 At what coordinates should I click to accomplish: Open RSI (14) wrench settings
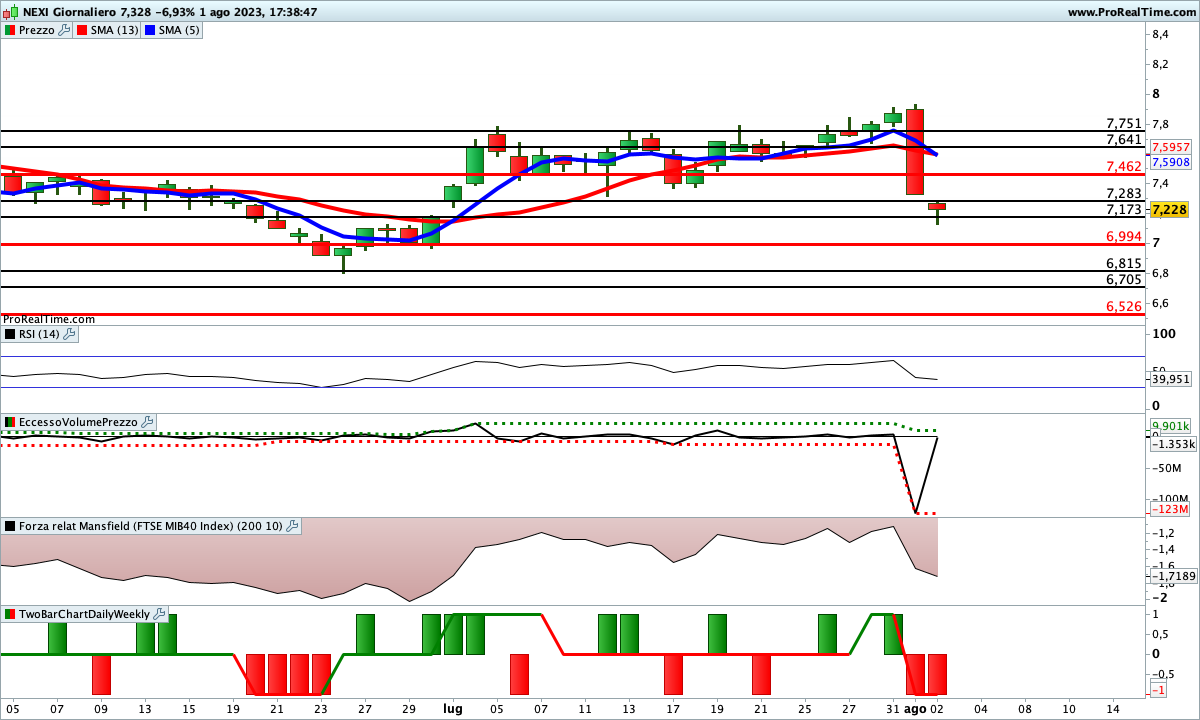[x=70, y=334]
